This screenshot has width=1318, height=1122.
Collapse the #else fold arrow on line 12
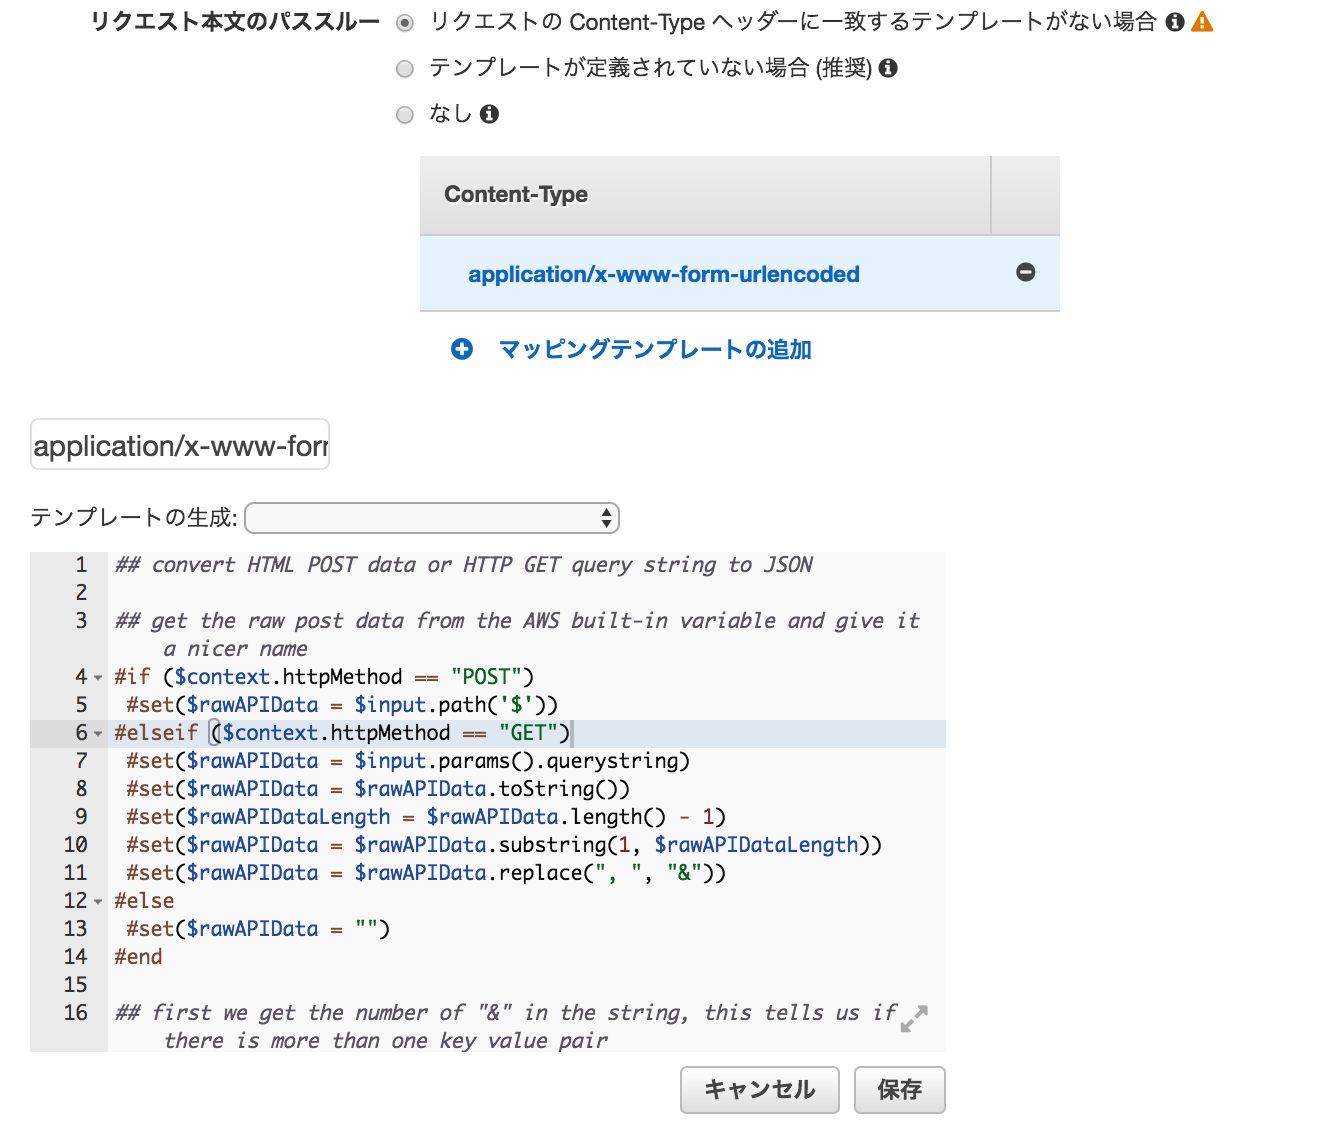96,900
